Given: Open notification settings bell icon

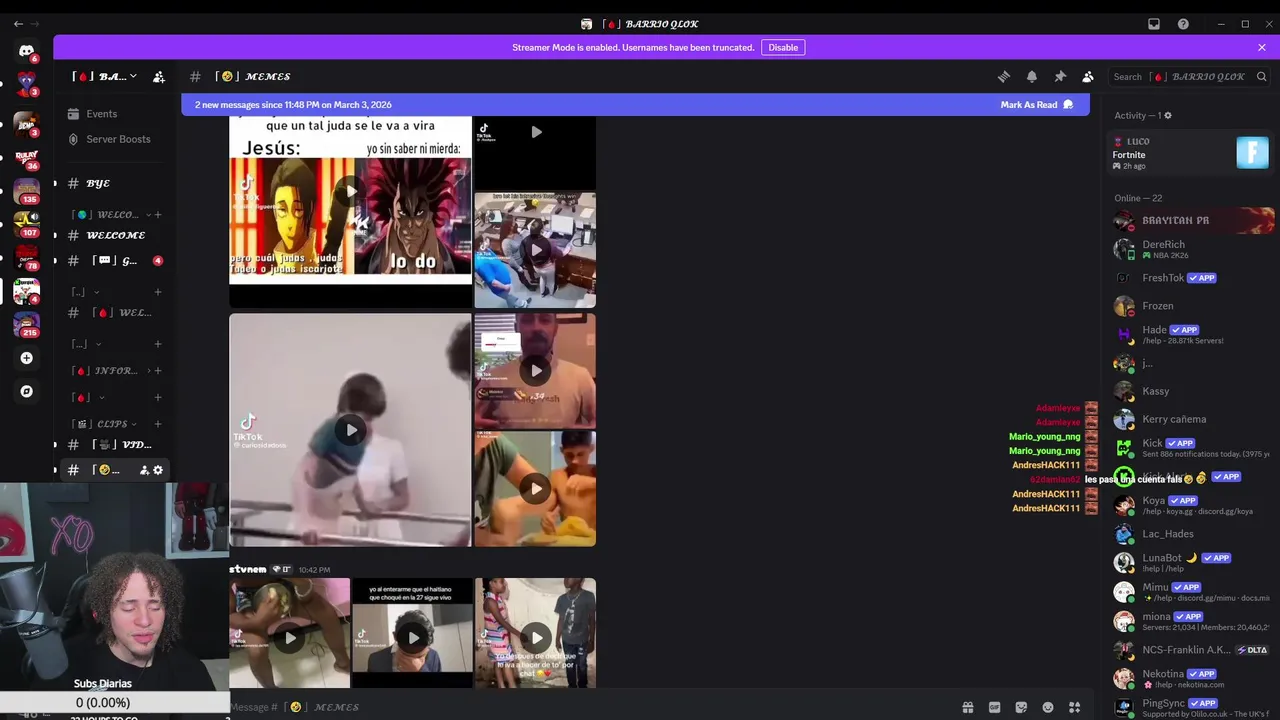Looking at the screenshot, I should coord(1032,77).
